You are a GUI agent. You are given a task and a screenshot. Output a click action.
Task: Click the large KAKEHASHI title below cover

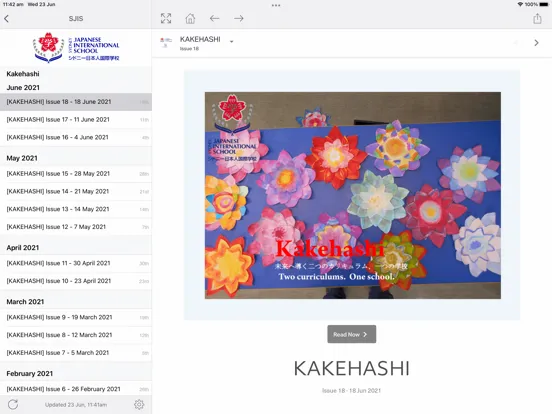[351, 368]
